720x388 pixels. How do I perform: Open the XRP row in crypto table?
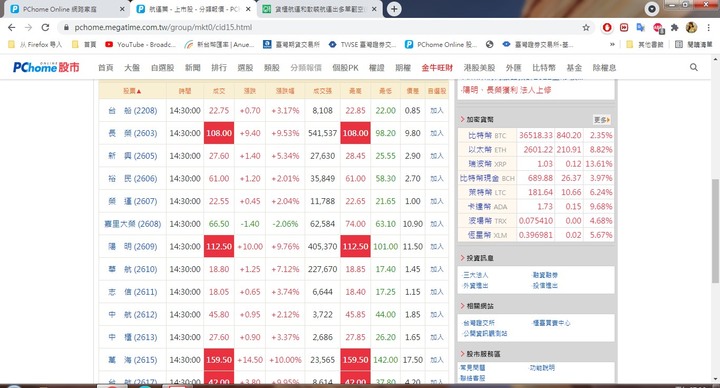point(535,164)
